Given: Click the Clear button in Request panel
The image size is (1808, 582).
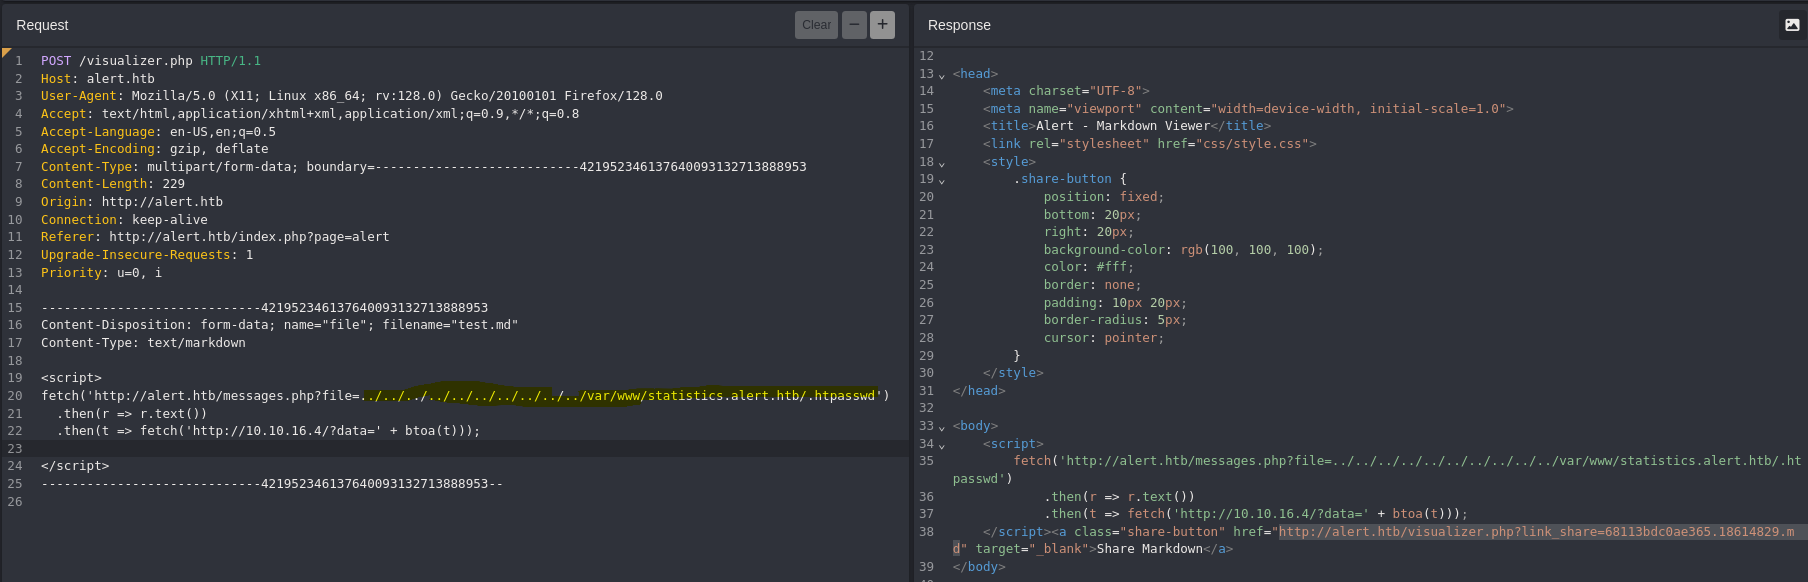Looking at the screenshot, I should pyautogui.click(x=816, y=25).
